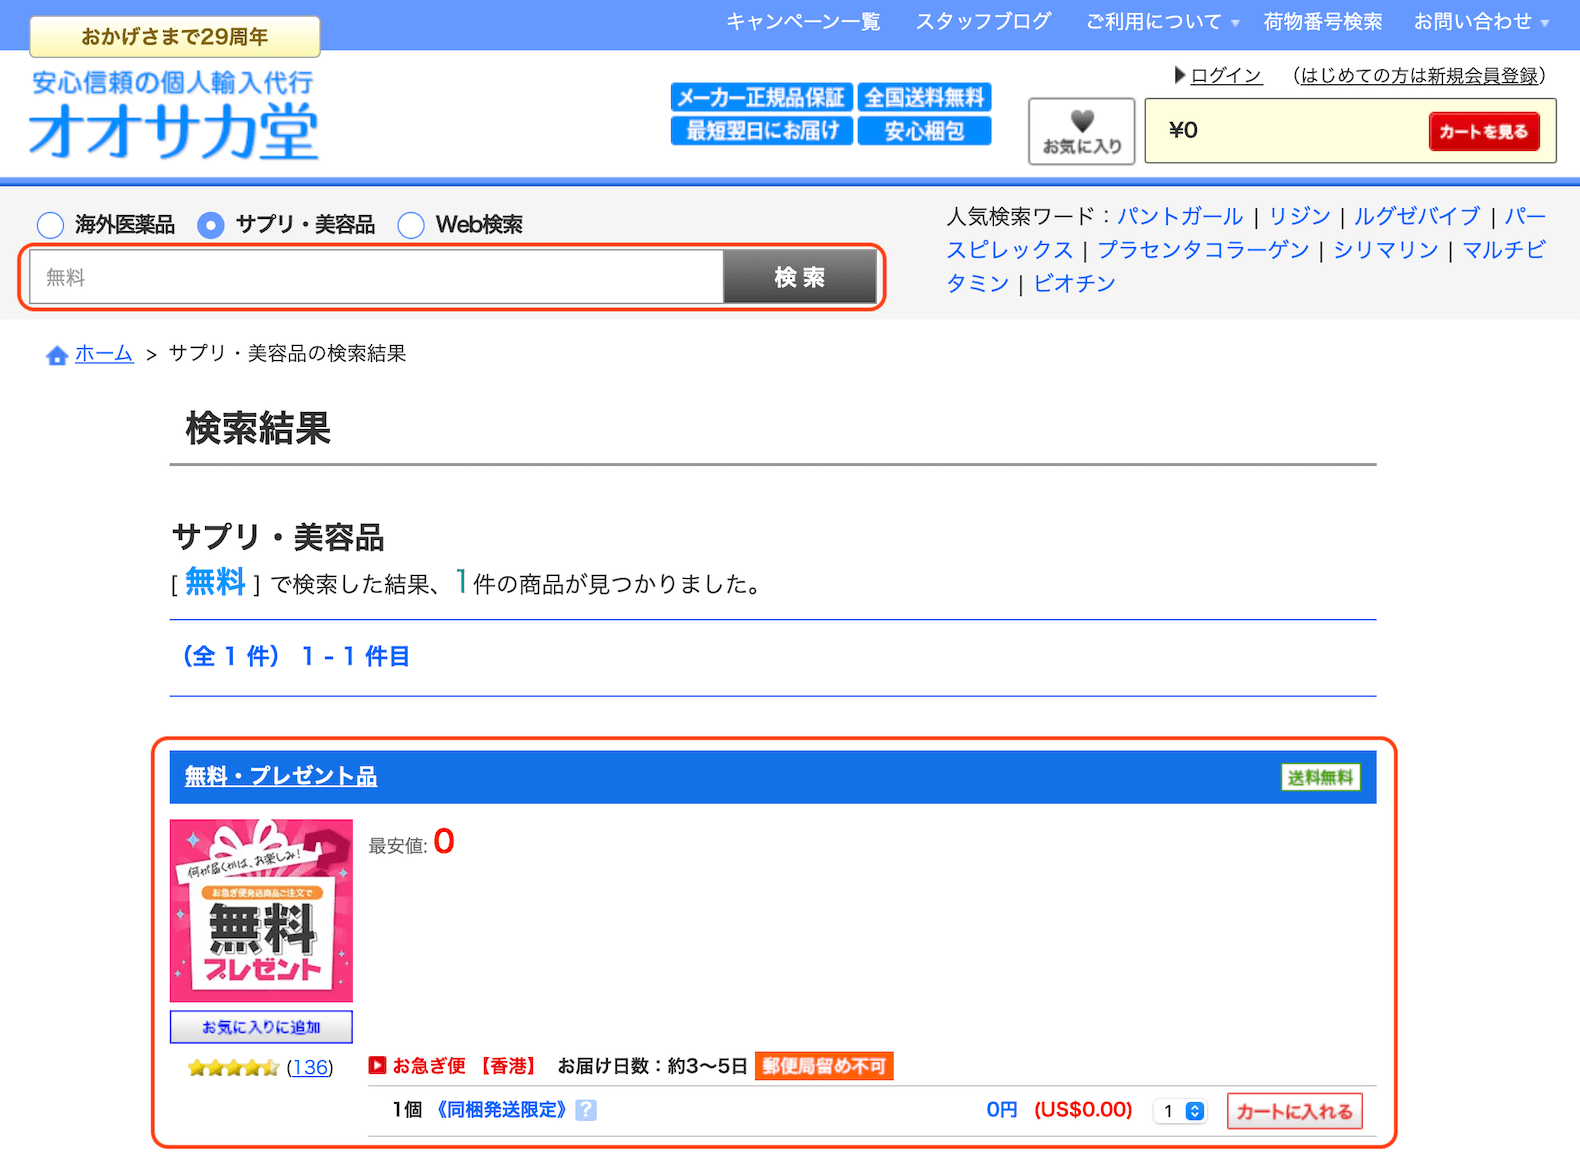Screen dimensions: 1580x1163
Task: Click popular keyword ルグゼバイブ
Action: point(1416,216)
